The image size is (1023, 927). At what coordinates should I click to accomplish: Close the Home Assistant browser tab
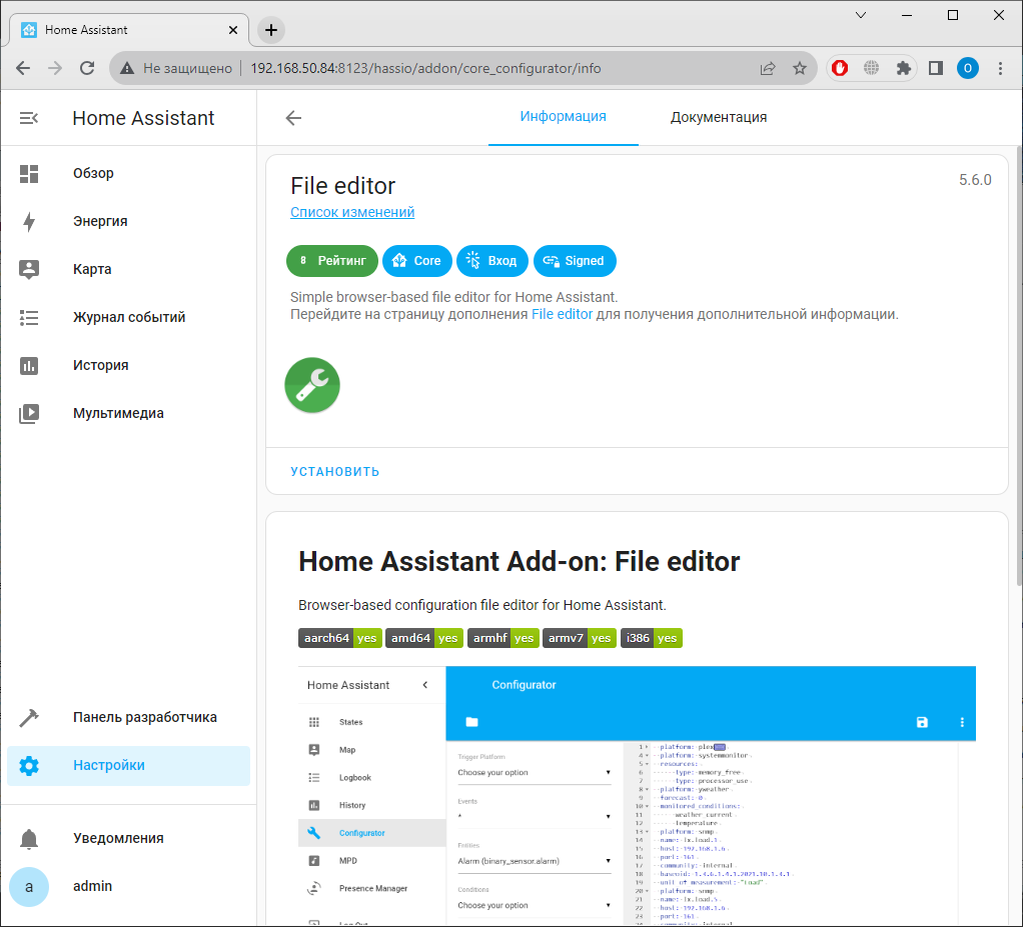(233, 30)
